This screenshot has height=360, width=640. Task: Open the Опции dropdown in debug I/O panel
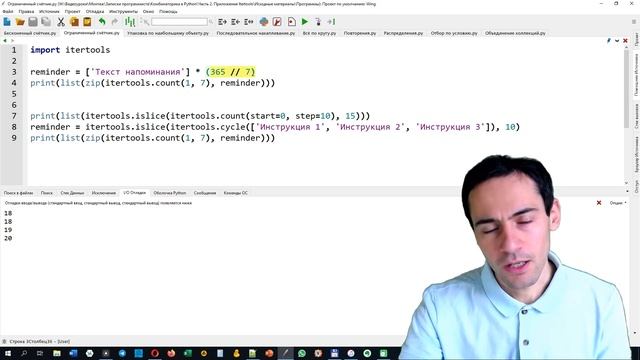(618, 203)
